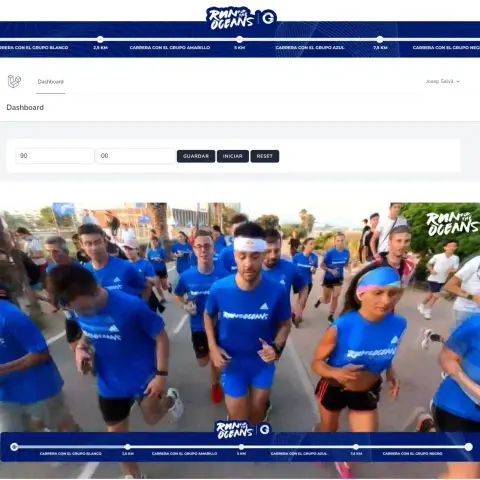Click the Laravel logo in the navigation
This screenshot has width=480, height=480.
pyautogui.click(x=14, y=81)
